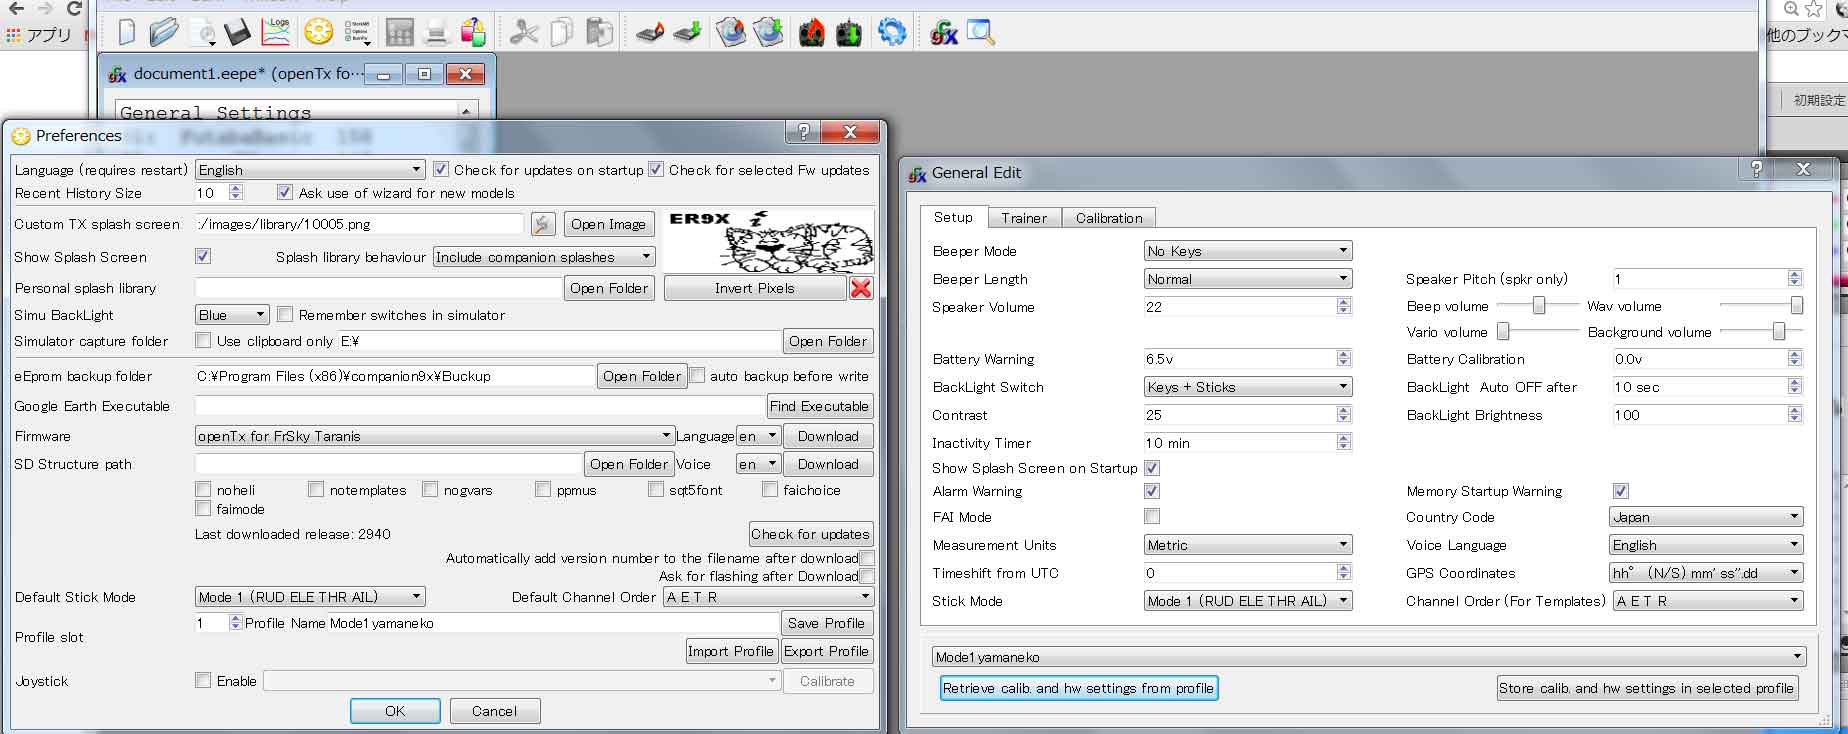Image resolution: width=1848 pixels, height=734 pixels.
Task: Open recent documents dropdown icon in toolbar
Action: coord(203,33)
